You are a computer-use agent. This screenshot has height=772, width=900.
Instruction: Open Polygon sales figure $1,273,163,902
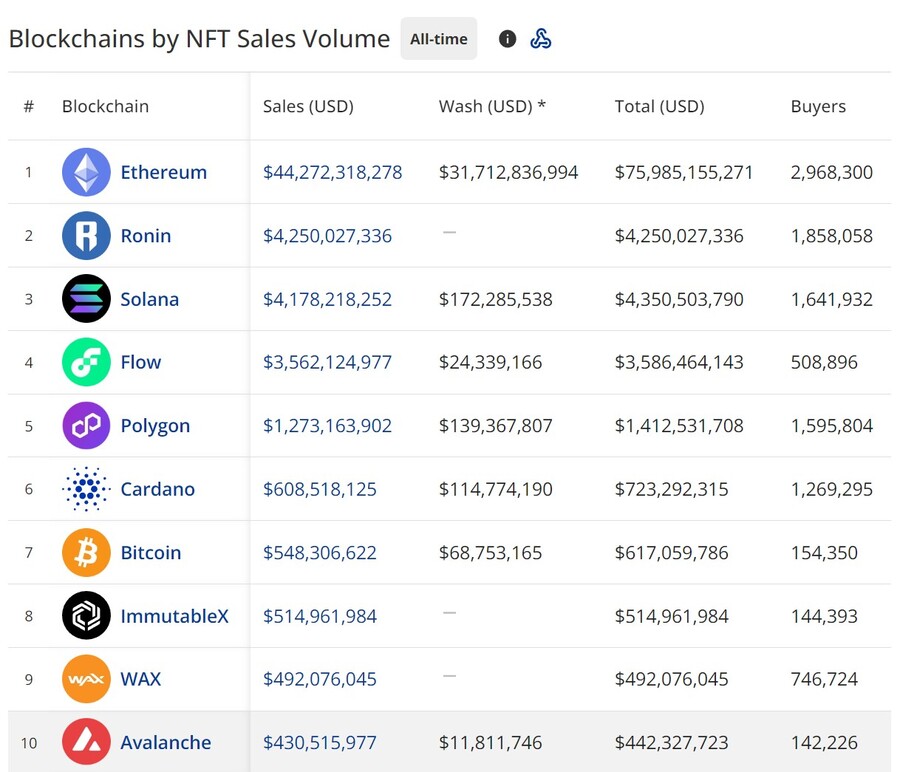point(327,425)
